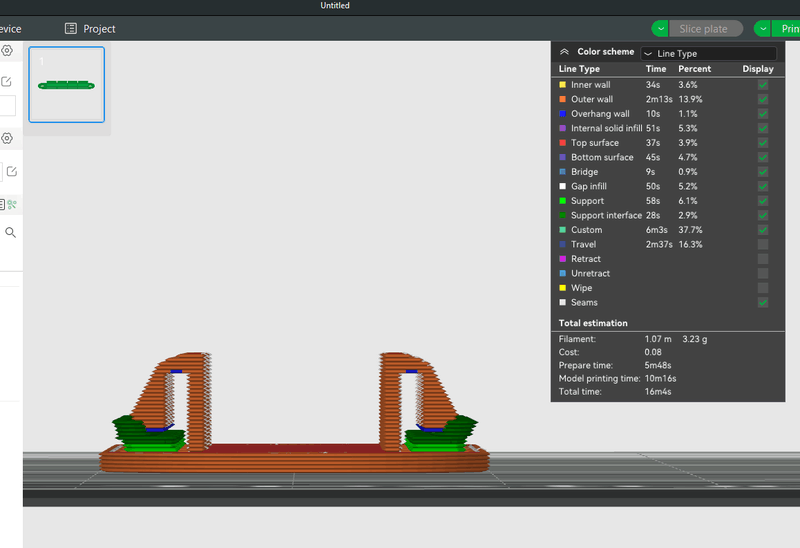Click the Seams label
The width and height of the screenshot is (800, 548).
tap(584, 303)
